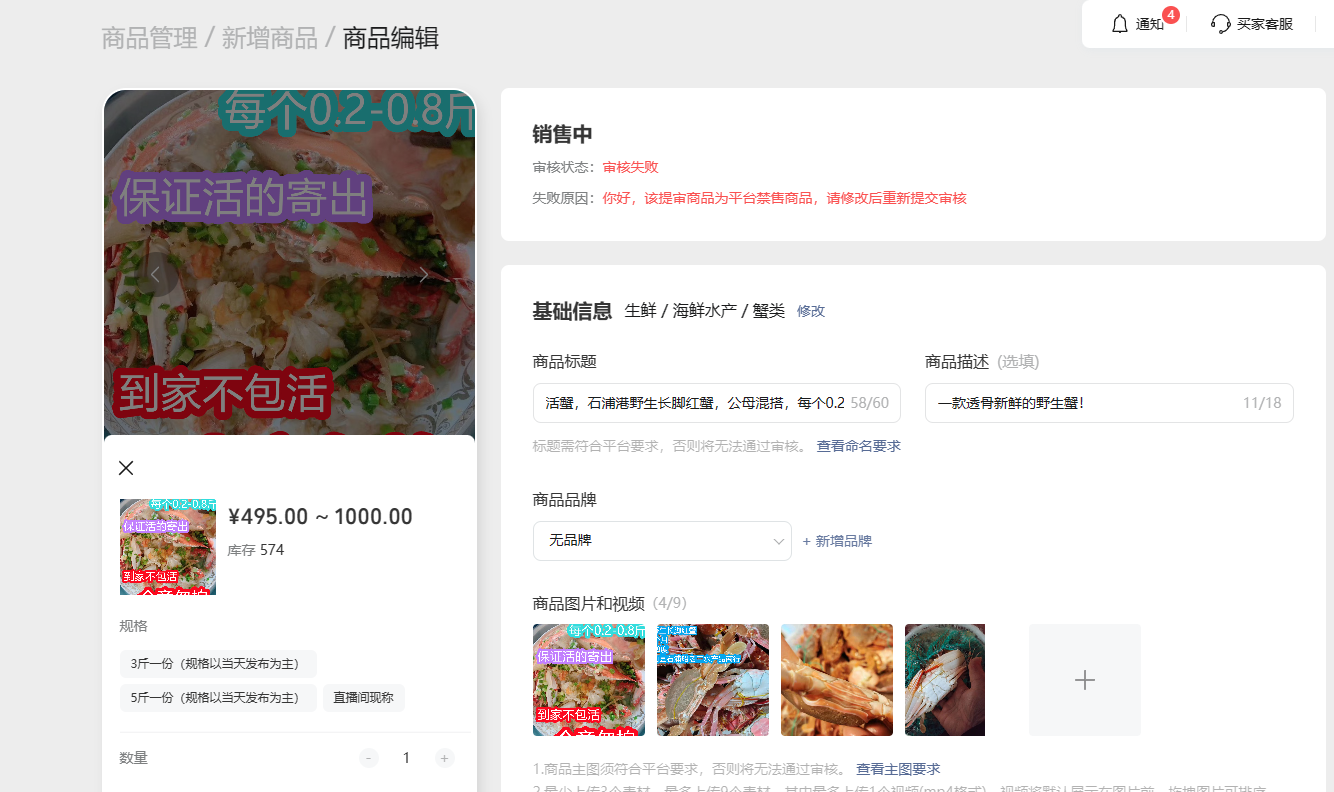Click the failure reason message text
The image size is (1334, 792).
[784, 198]
